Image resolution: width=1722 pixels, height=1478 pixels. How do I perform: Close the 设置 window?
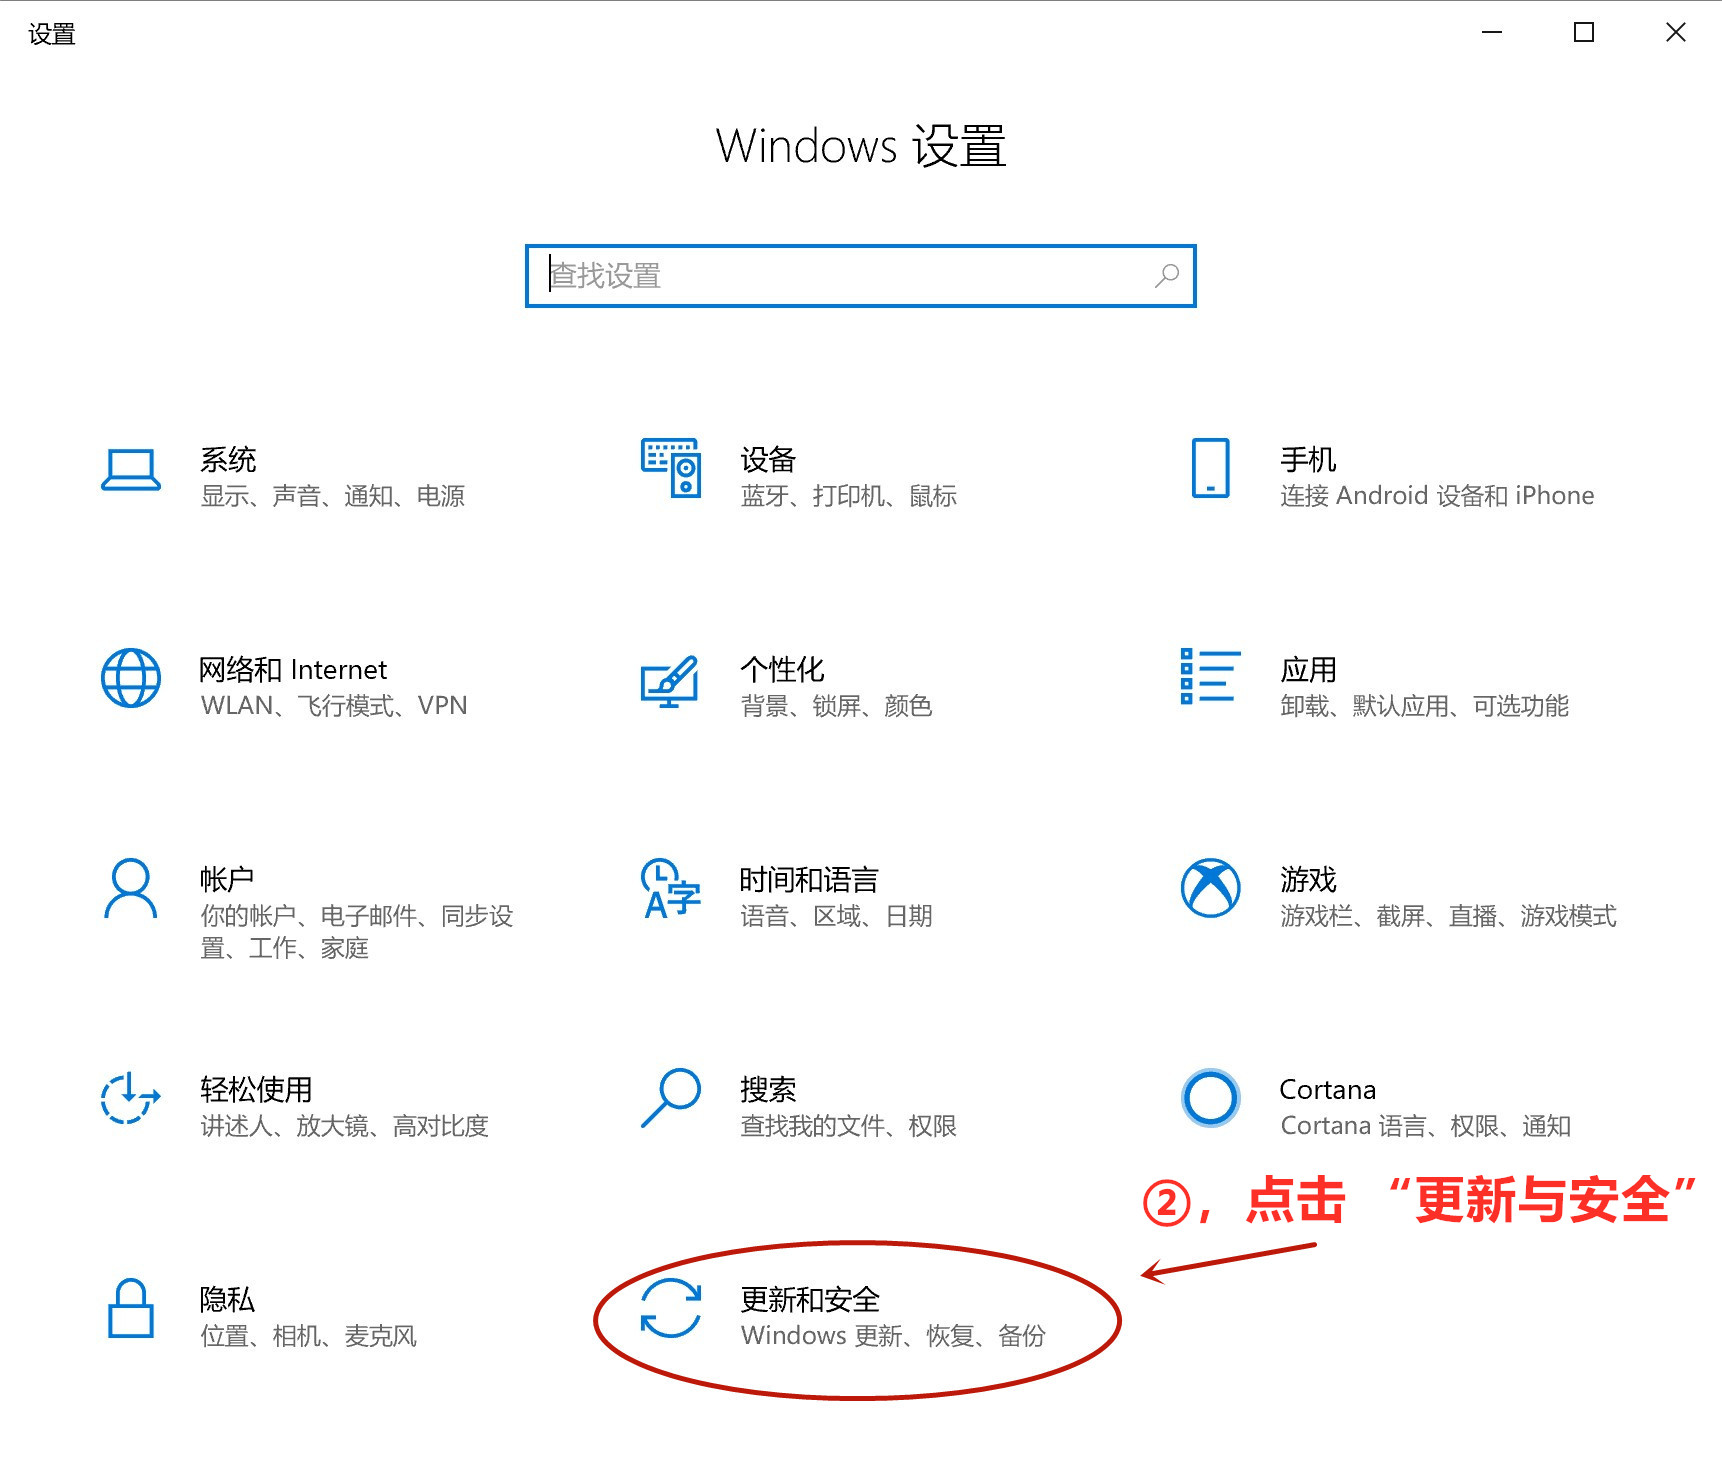(1676, 32)
